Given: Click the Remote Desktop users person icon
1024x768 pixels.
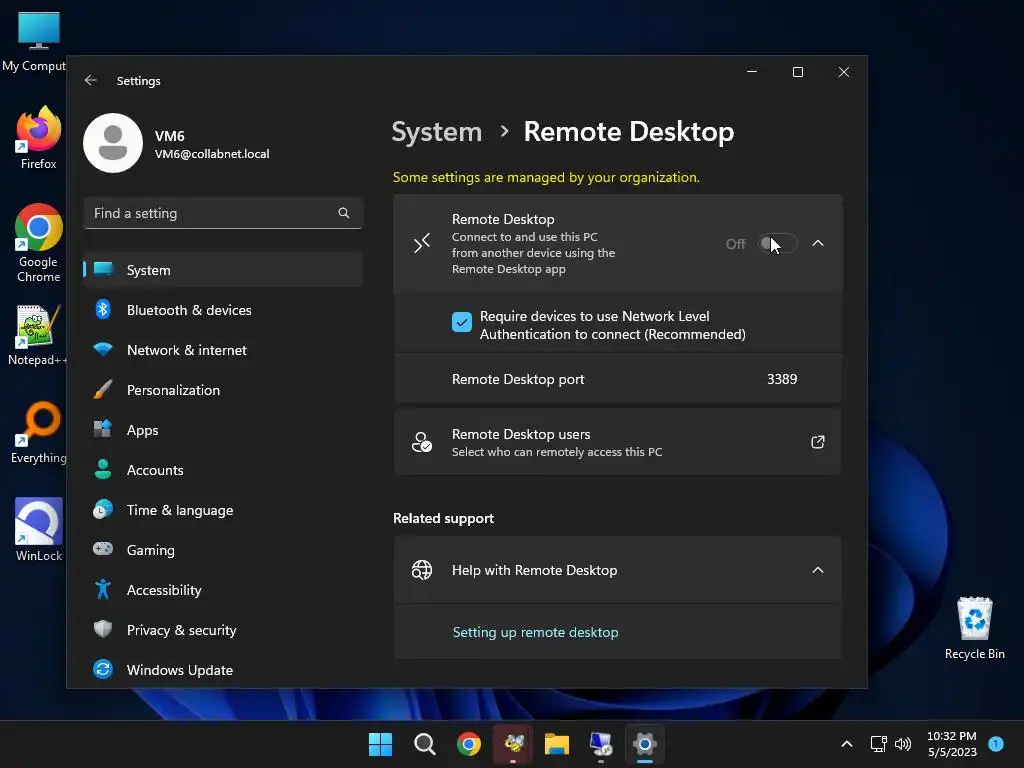Looking at the screenshot, I should click(x=422, y=442).
